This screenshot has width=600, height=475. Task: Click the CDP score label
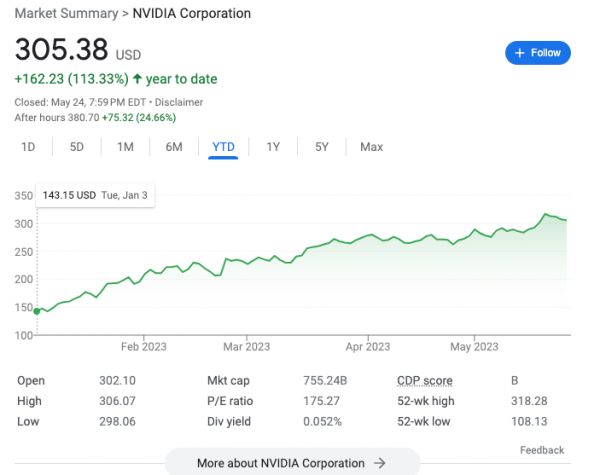pos(424,381)
